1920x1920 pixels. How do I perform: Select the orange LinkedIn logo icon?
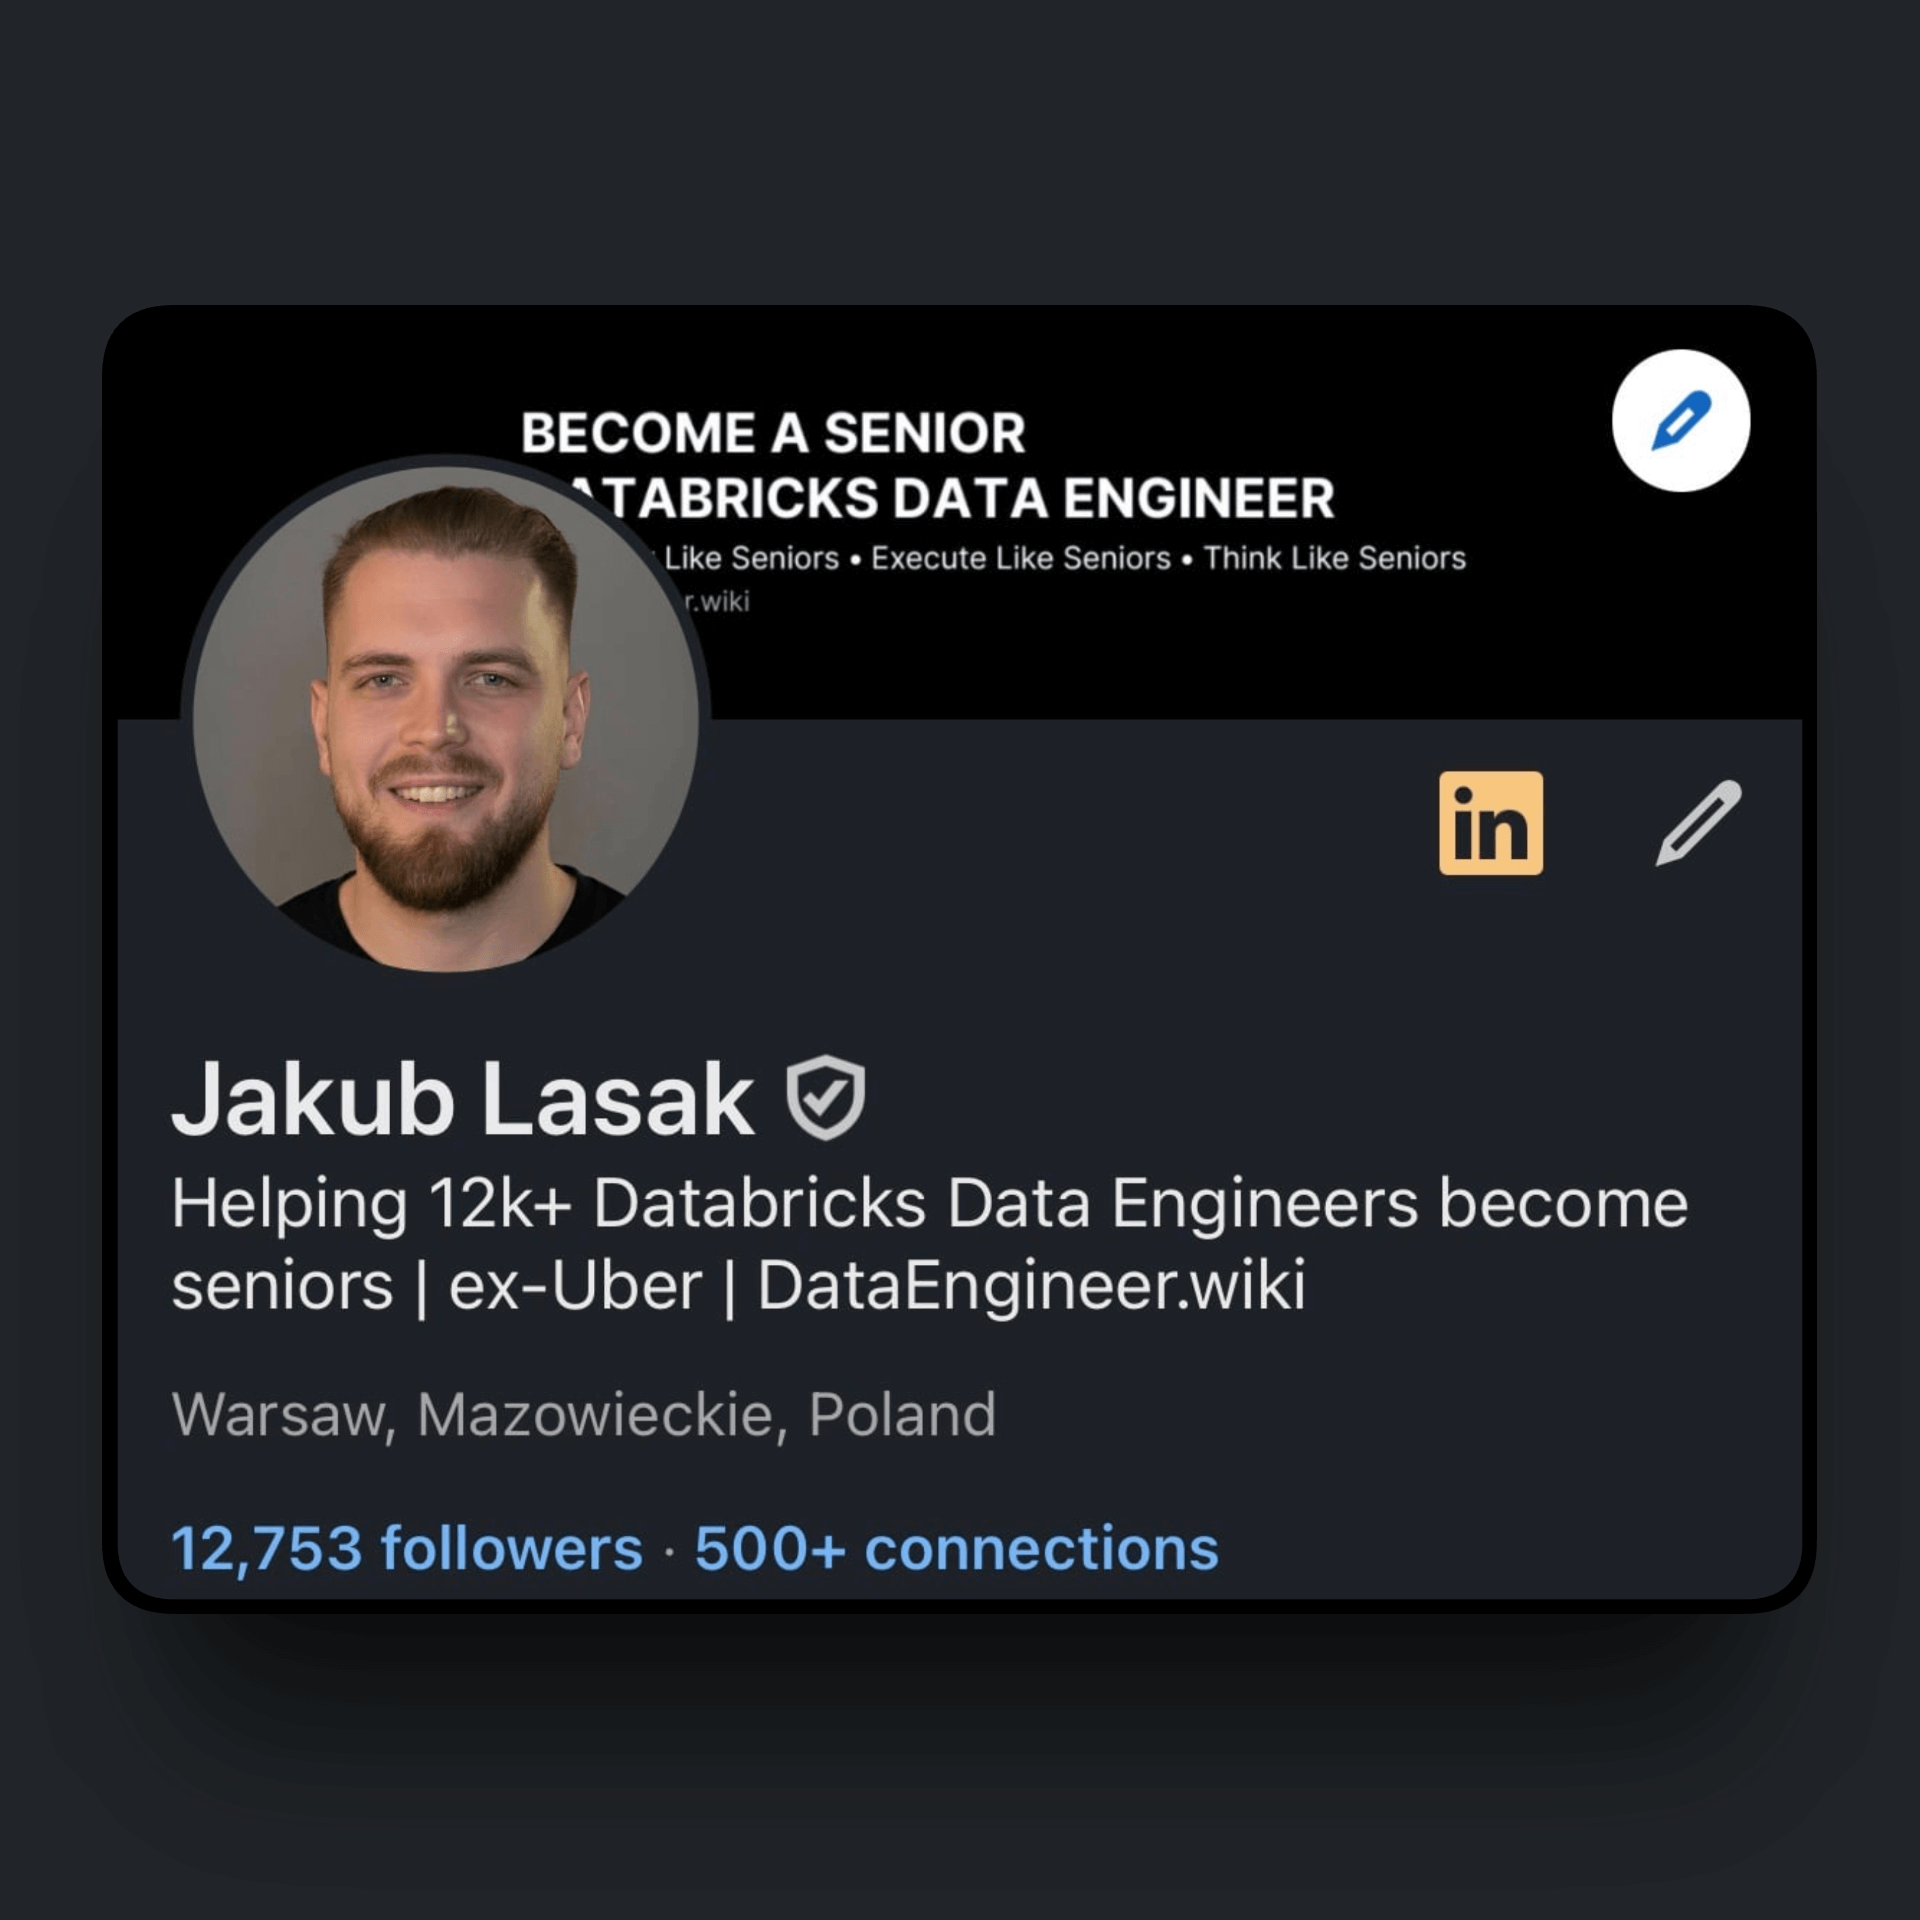(1491, 822)
